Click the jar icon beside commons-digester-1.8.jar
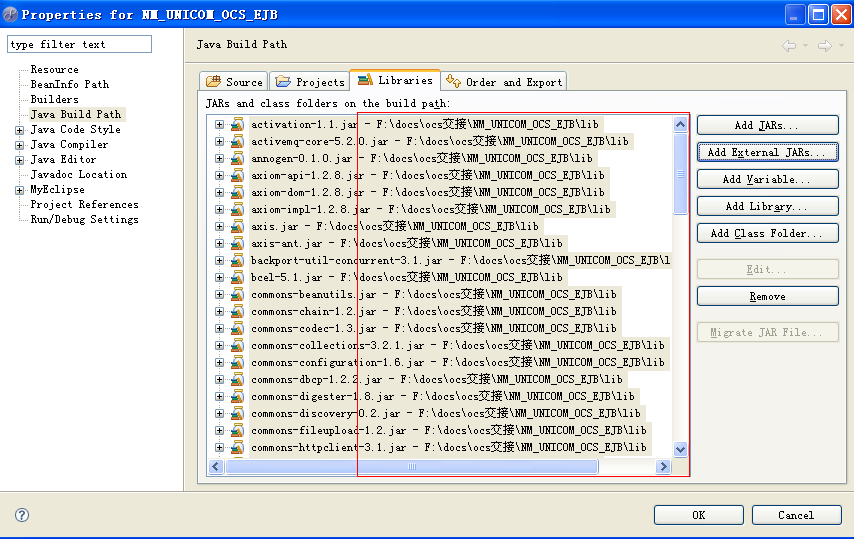This screenshot has height=539, width=854. (237, 396)
